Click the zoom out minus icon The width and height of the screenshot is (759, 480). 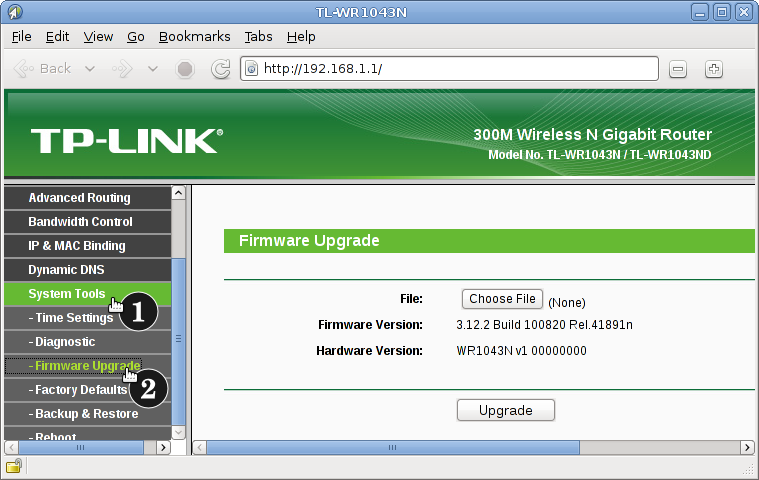pos(678,69)
